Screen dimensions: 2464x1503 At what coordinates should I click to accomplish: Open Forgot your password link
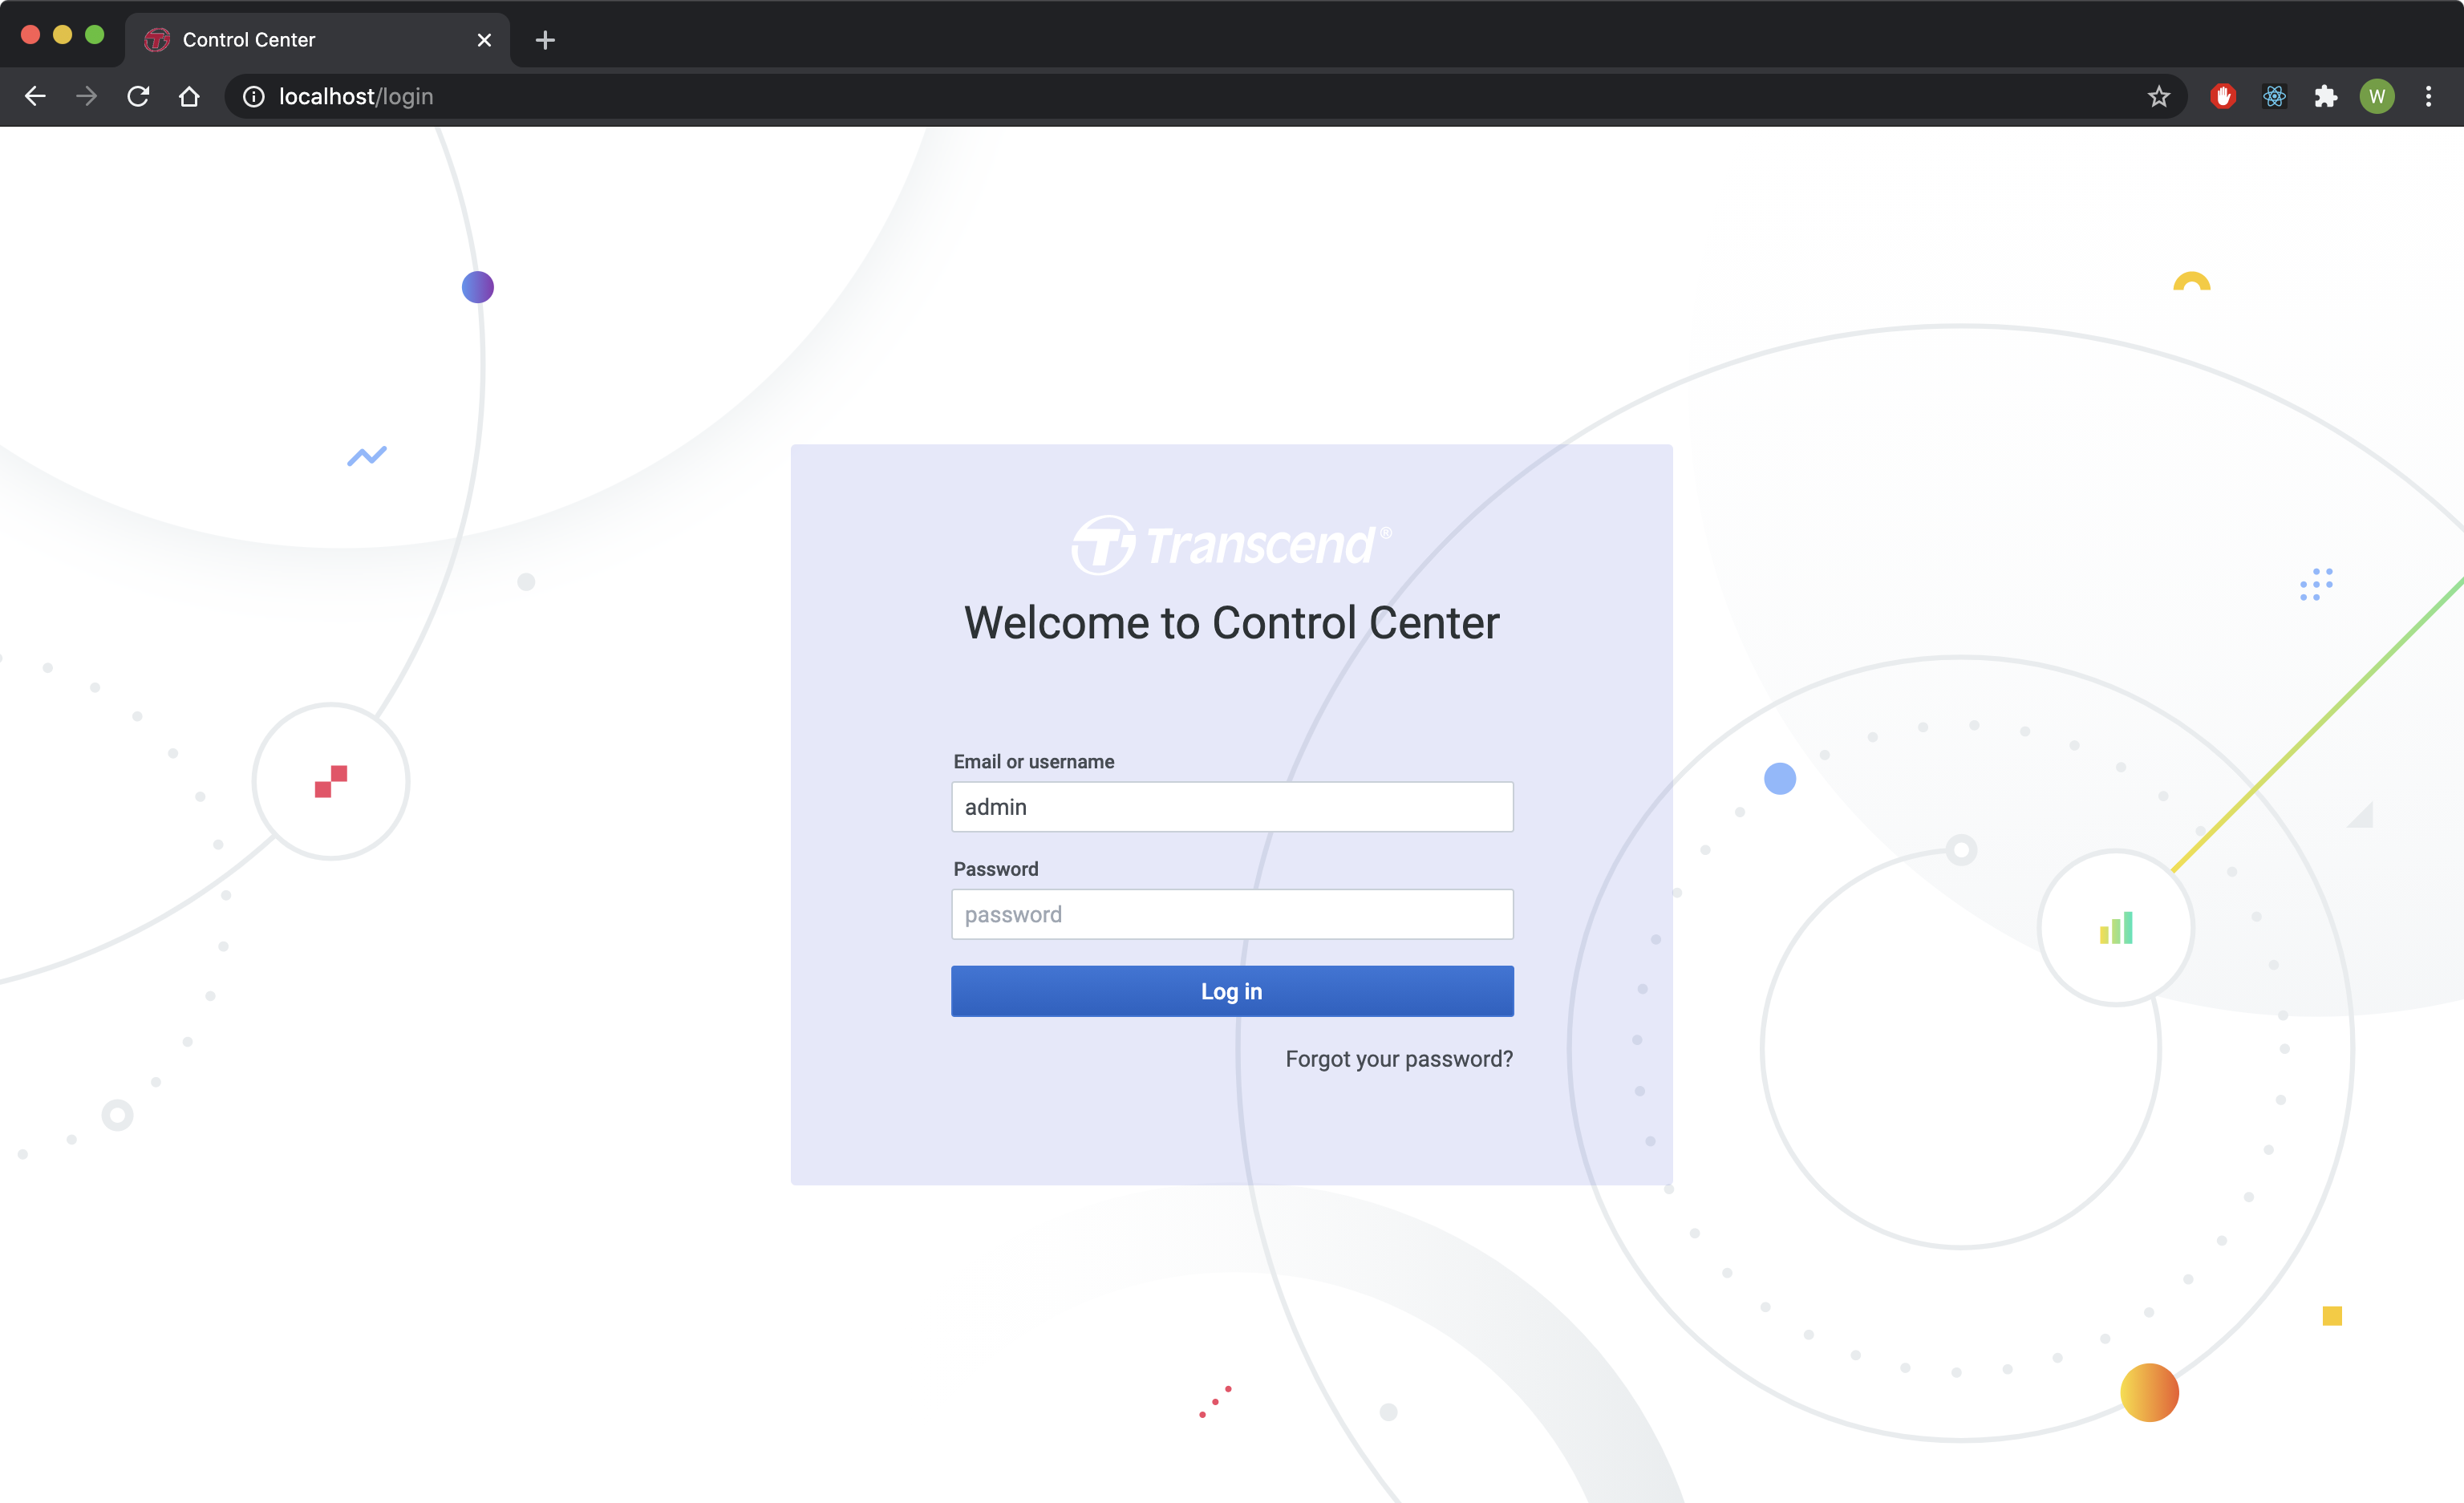1399,1059
